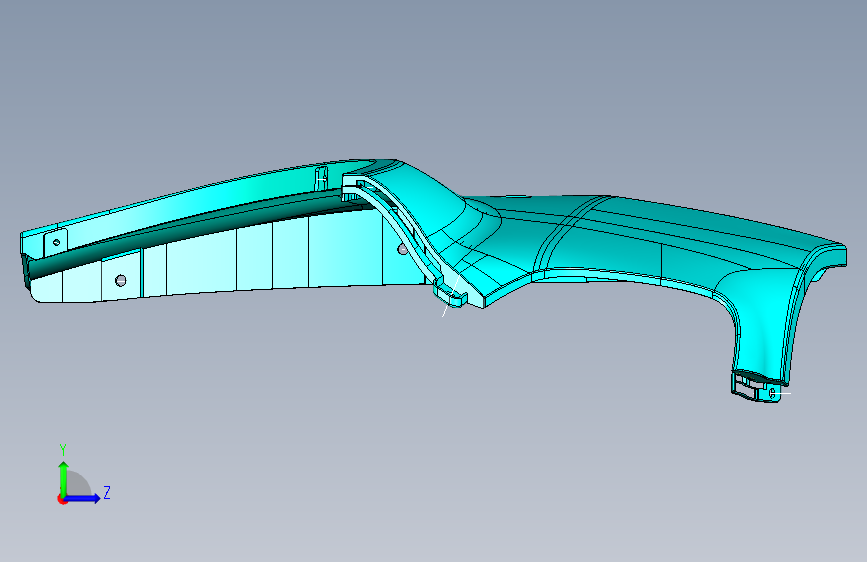
Task: Click the red origin ball of the triad
Action: tap(61, 499)
